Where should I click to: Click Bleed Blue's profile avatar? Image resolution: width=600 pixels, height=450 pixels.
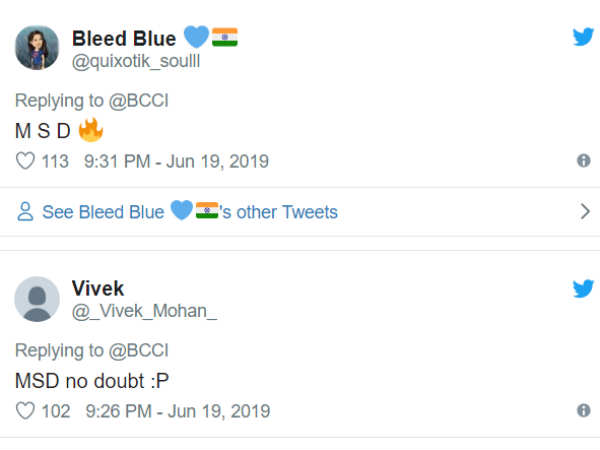(x=38, y=47)
